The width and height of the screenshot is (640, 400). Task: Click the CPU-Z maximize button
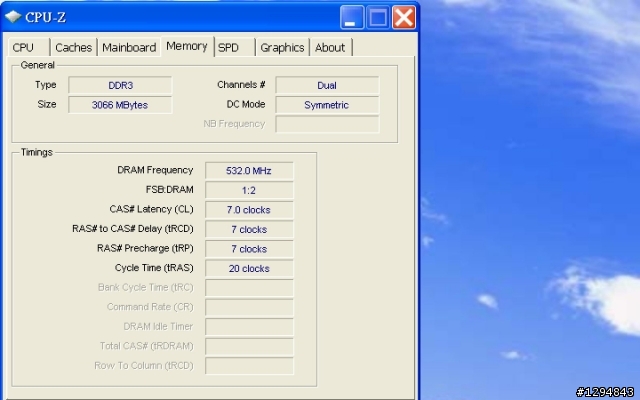click(378, 17)
